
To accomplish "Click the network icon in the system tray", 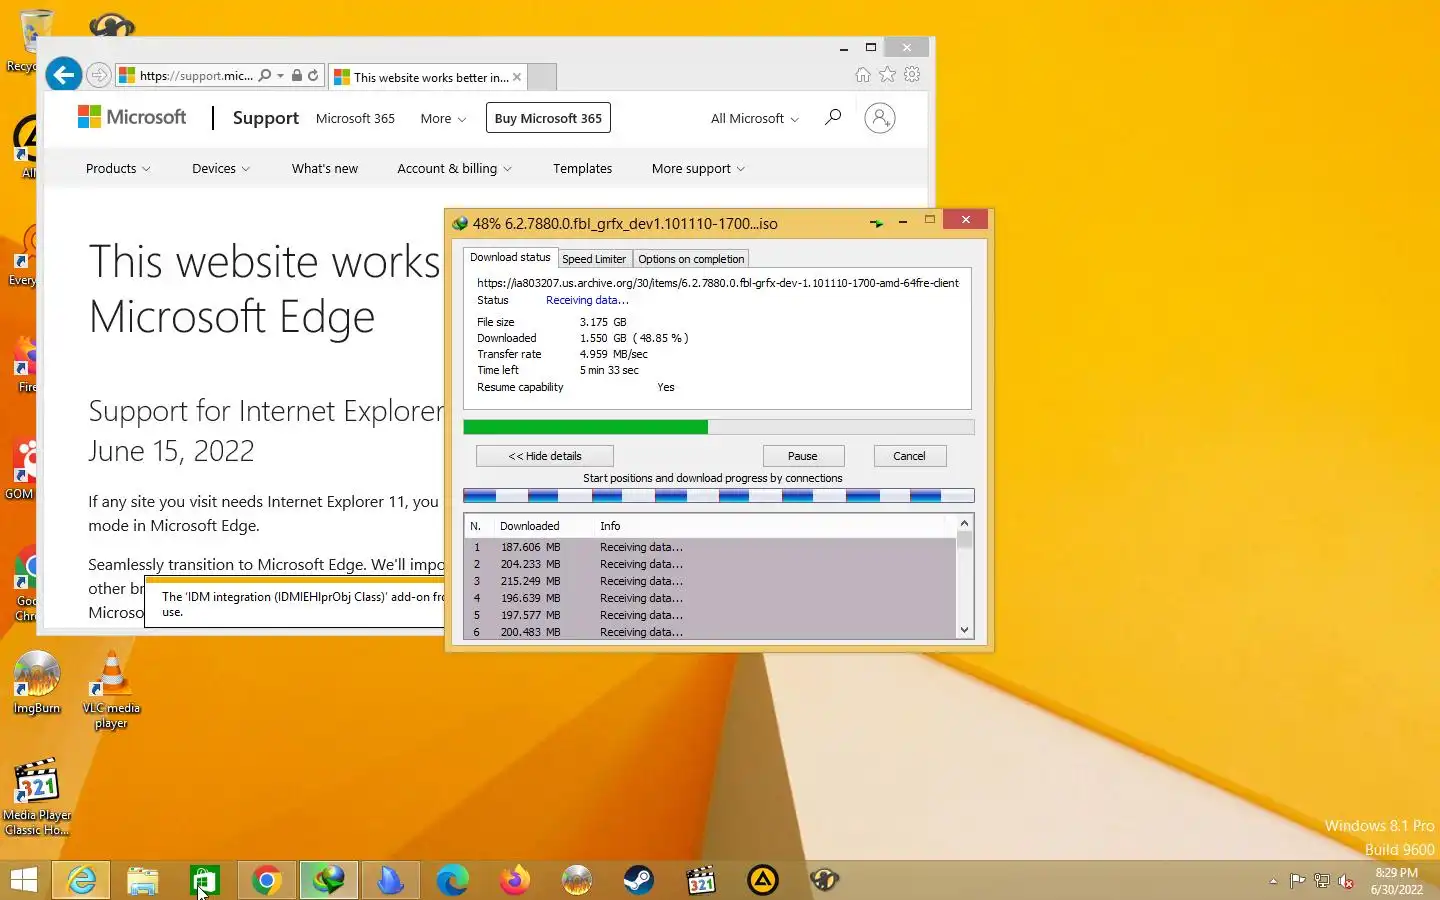I will click(1321, 881).
